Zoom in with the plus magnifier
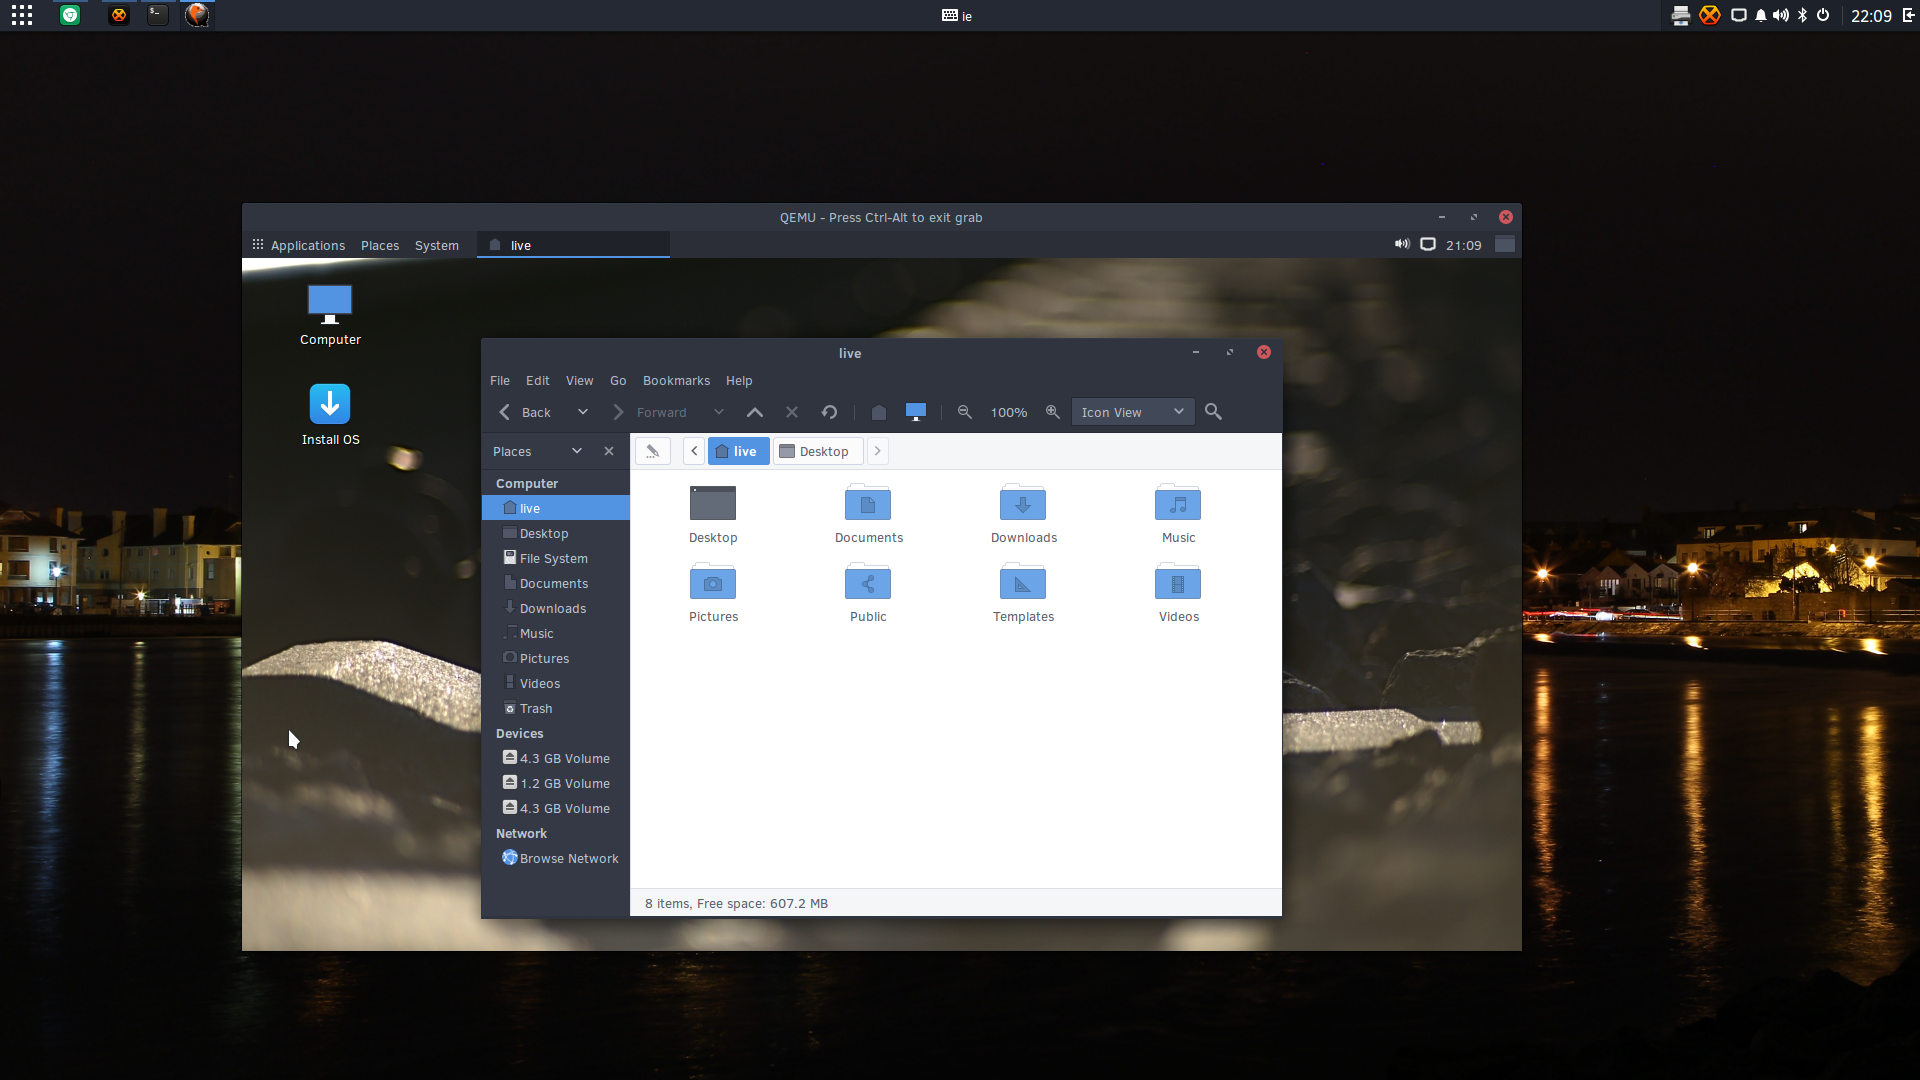 pos(1053,412)
